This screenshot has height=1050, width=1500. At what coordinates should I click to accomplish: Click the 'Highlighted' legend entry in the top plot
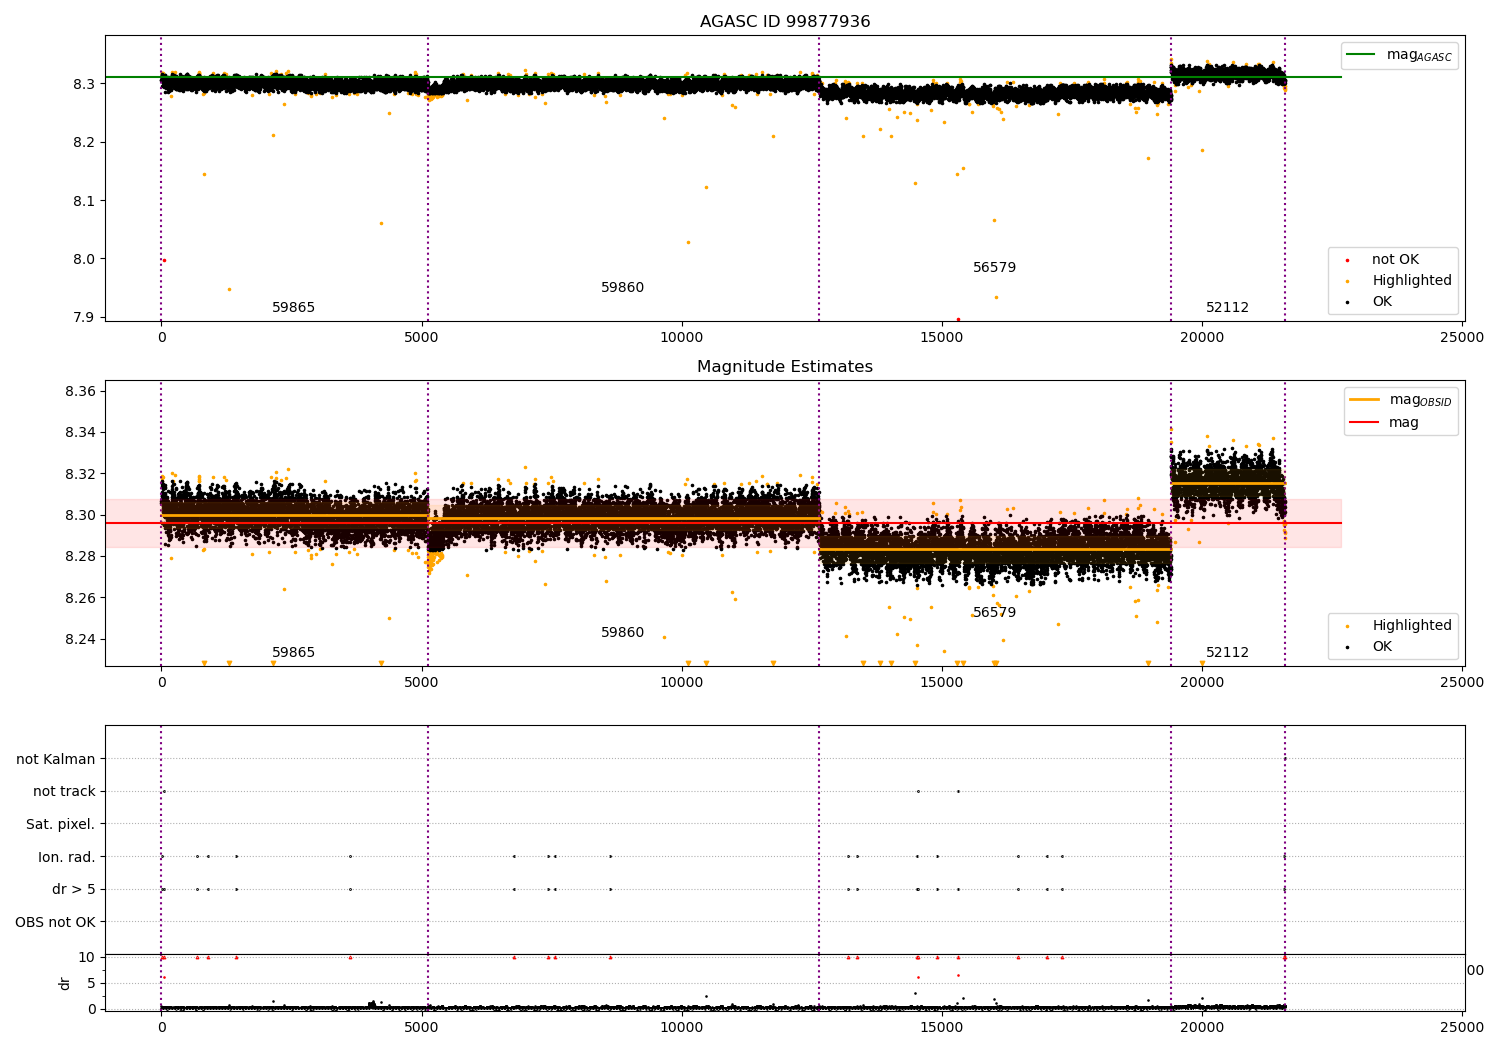(x=1412, y=281)
